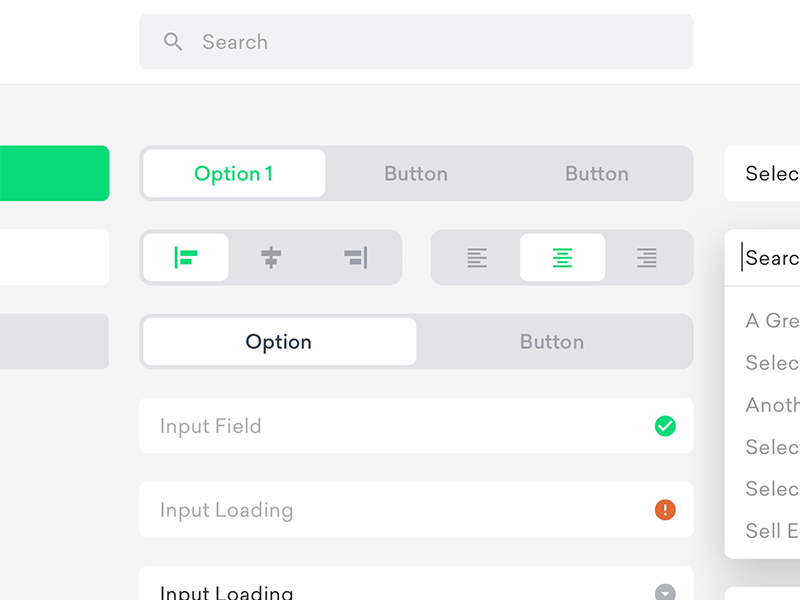
Task: Set text alignment to left
Action: (x=477, y=258)
